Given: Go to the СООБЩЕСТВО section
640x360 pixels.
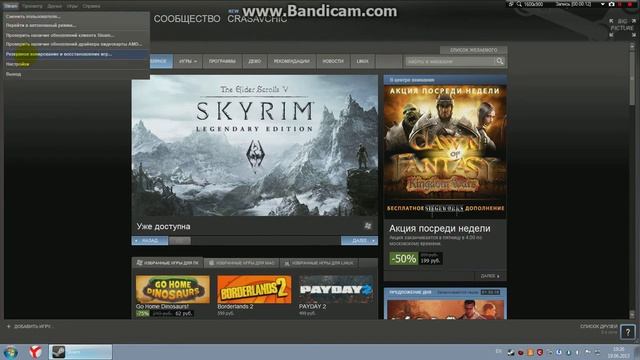Looking at the screenshot, I should coord(187,19).
